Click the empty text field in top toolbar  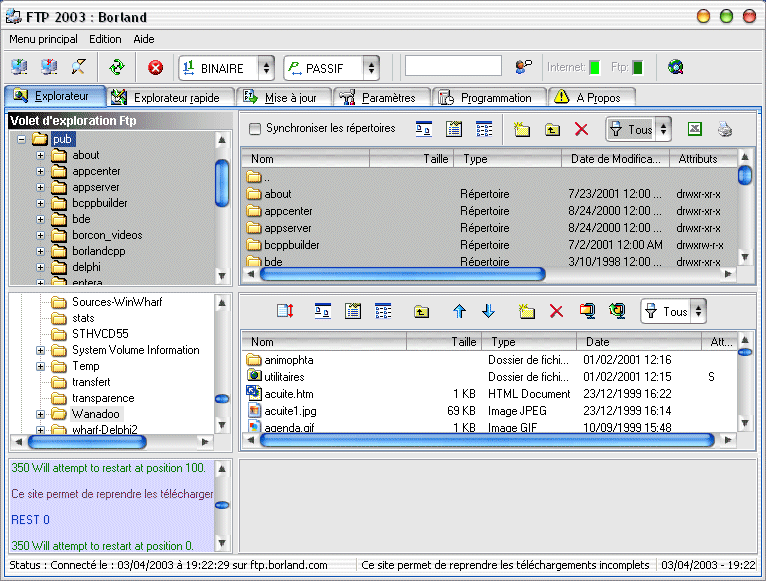click(453, 66)
